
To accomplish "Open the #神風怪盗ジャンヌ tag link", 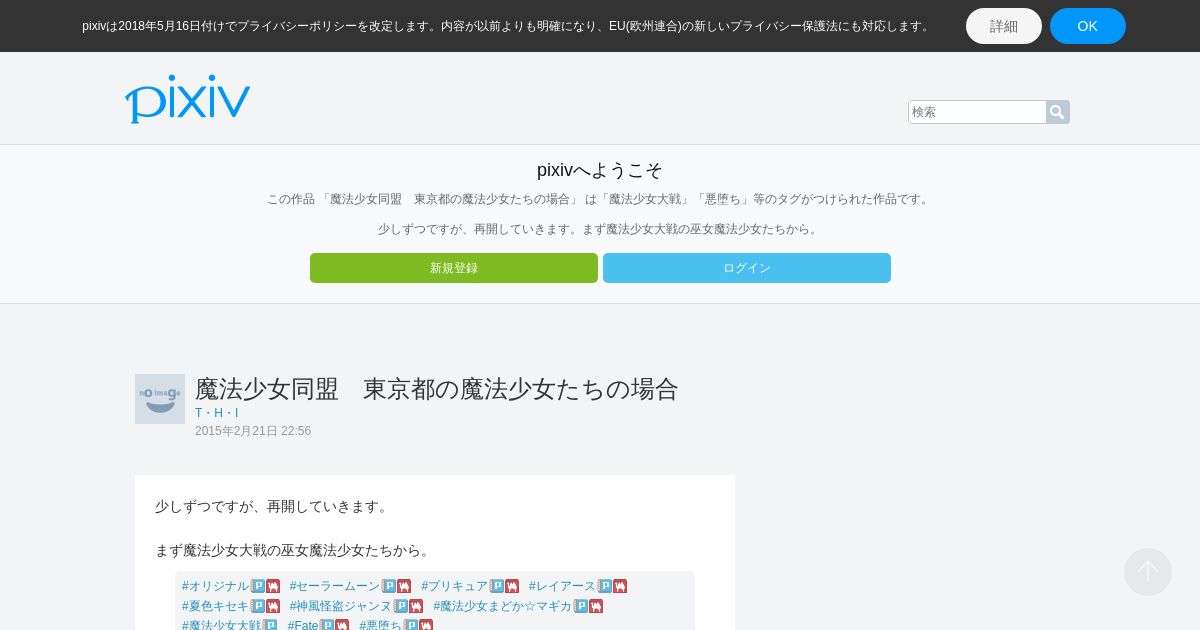I will tap(341, 606).
